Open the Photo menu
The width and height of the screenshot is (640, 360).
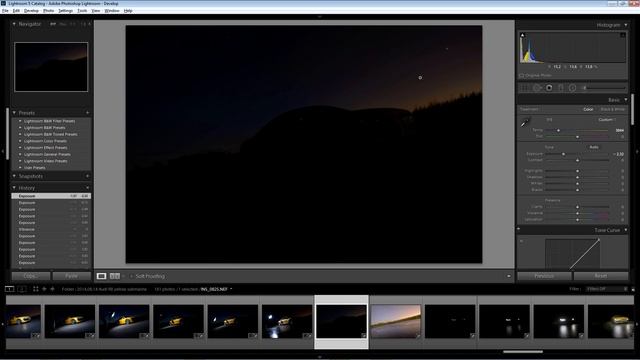tap(49, 11)
